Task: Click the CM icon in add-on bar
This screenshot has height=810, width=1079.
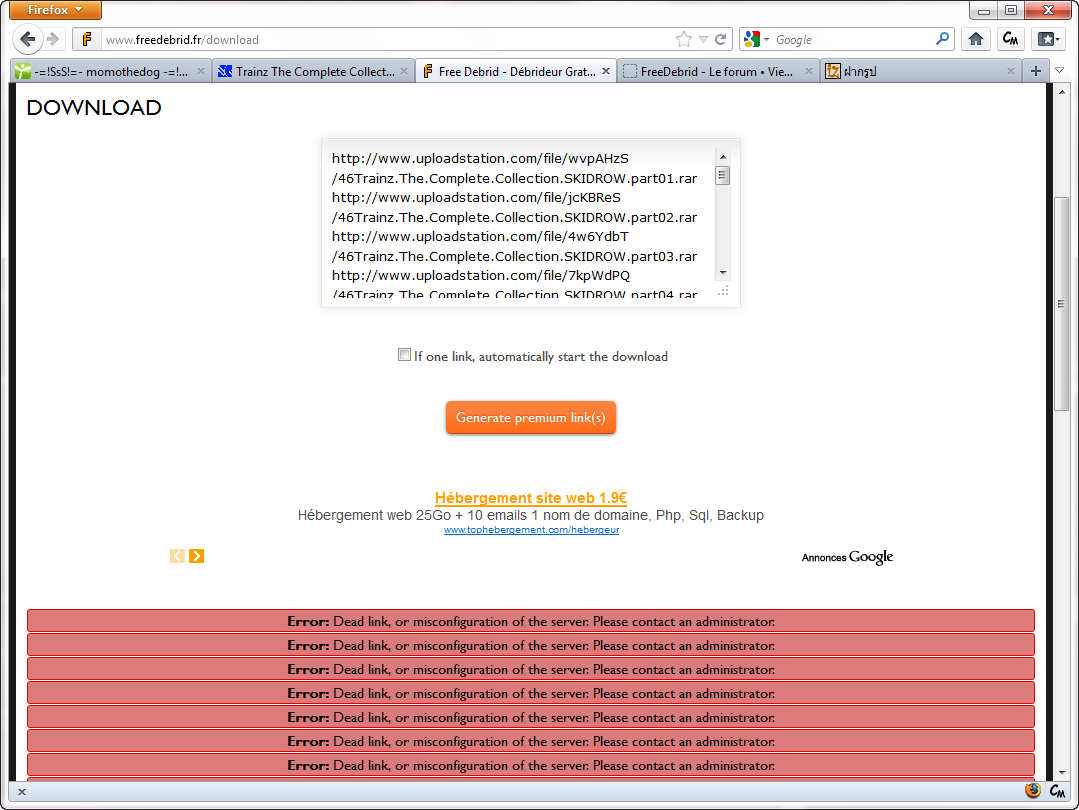Action: (1058, 791)
